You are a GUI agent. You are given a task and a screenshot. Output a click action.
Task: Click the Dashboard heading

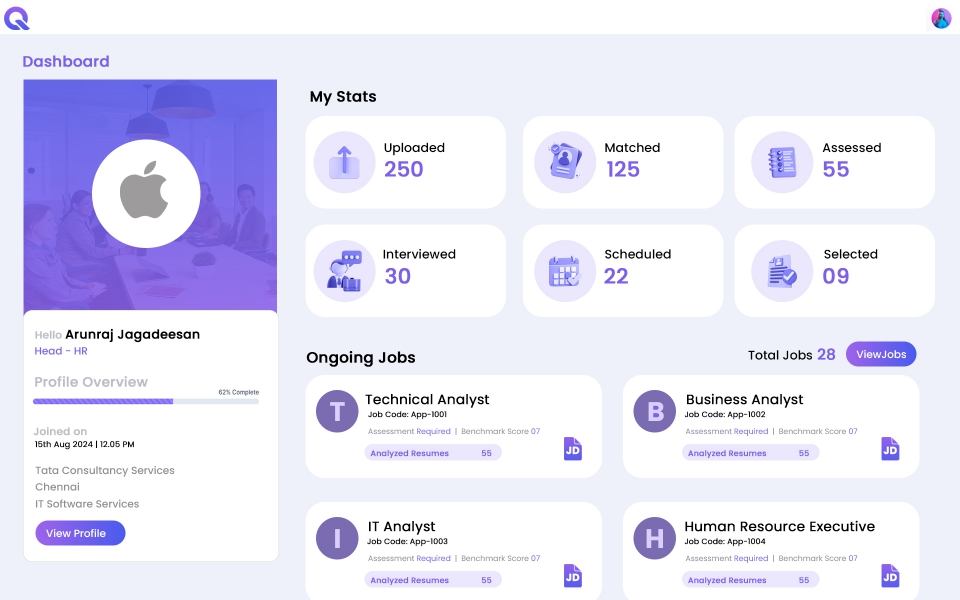click(66, 61)
